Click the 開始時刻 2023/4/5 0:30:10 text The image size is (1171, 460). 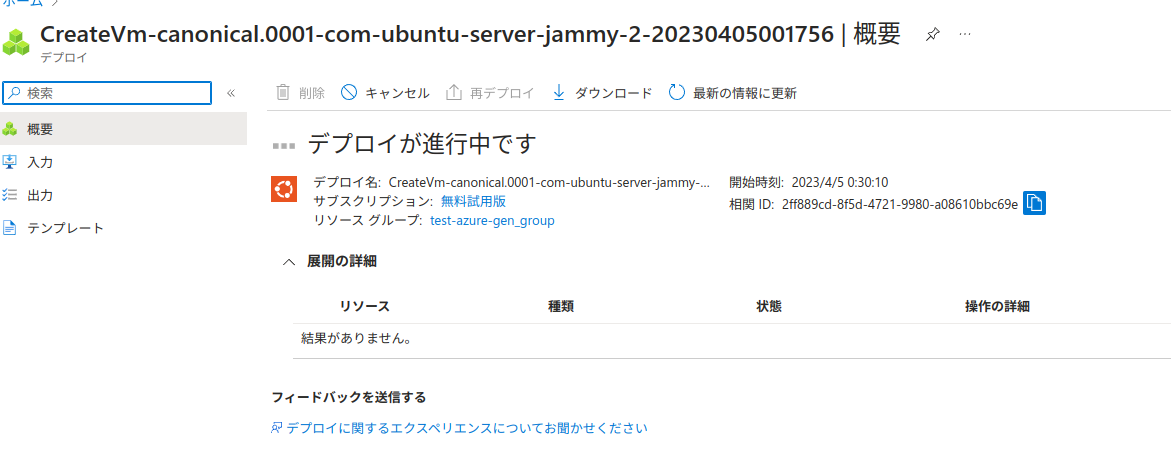[808, 182]
